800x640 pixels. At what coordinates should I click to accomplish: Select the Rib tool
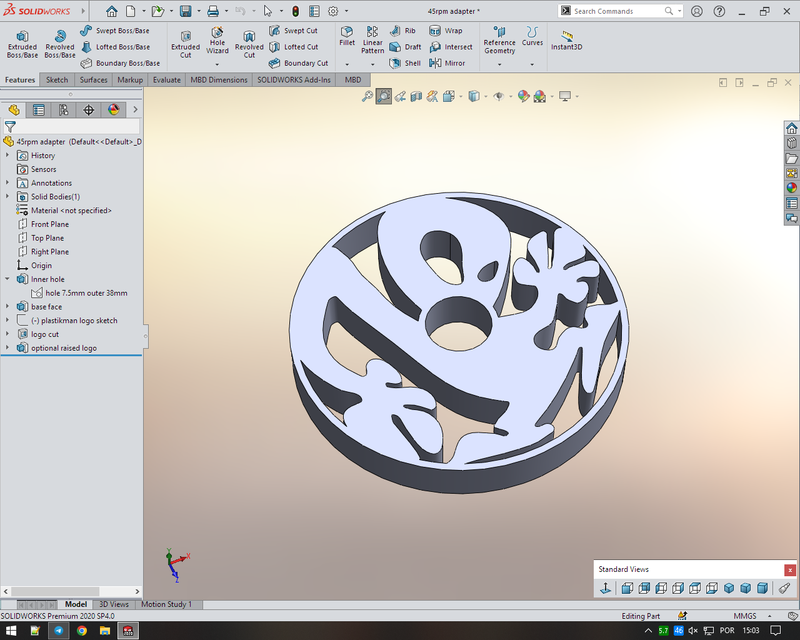404,31
